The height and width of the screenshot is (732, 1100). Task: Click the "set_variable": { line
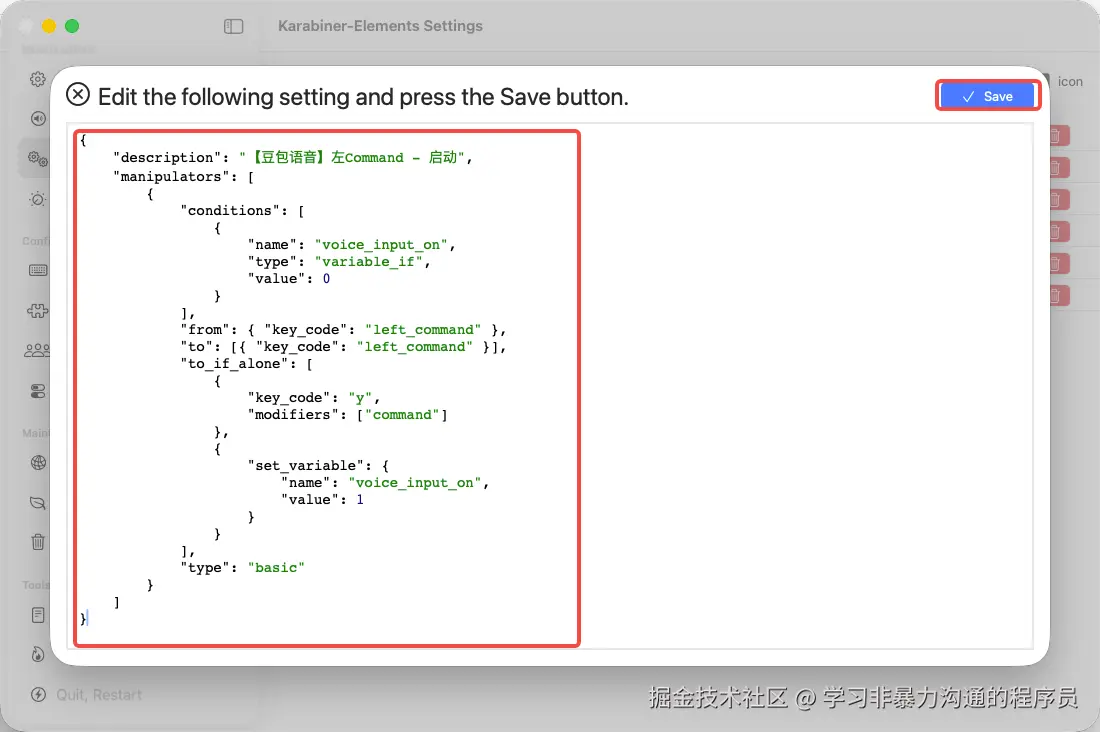(x=318, y=465)
